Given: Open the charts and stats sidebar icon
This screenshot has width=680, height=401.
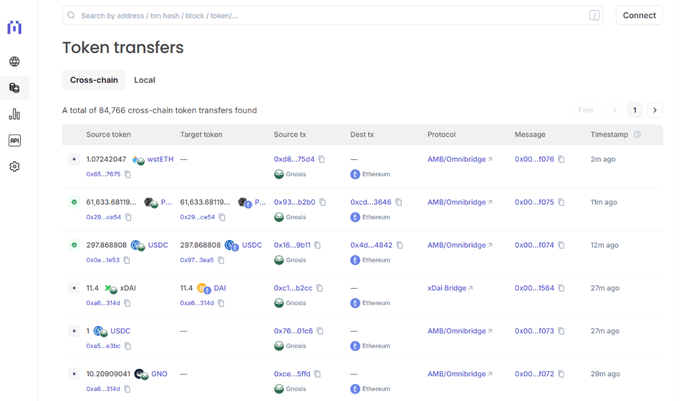Looking at the screenshot, I should (x=14, y=114).
